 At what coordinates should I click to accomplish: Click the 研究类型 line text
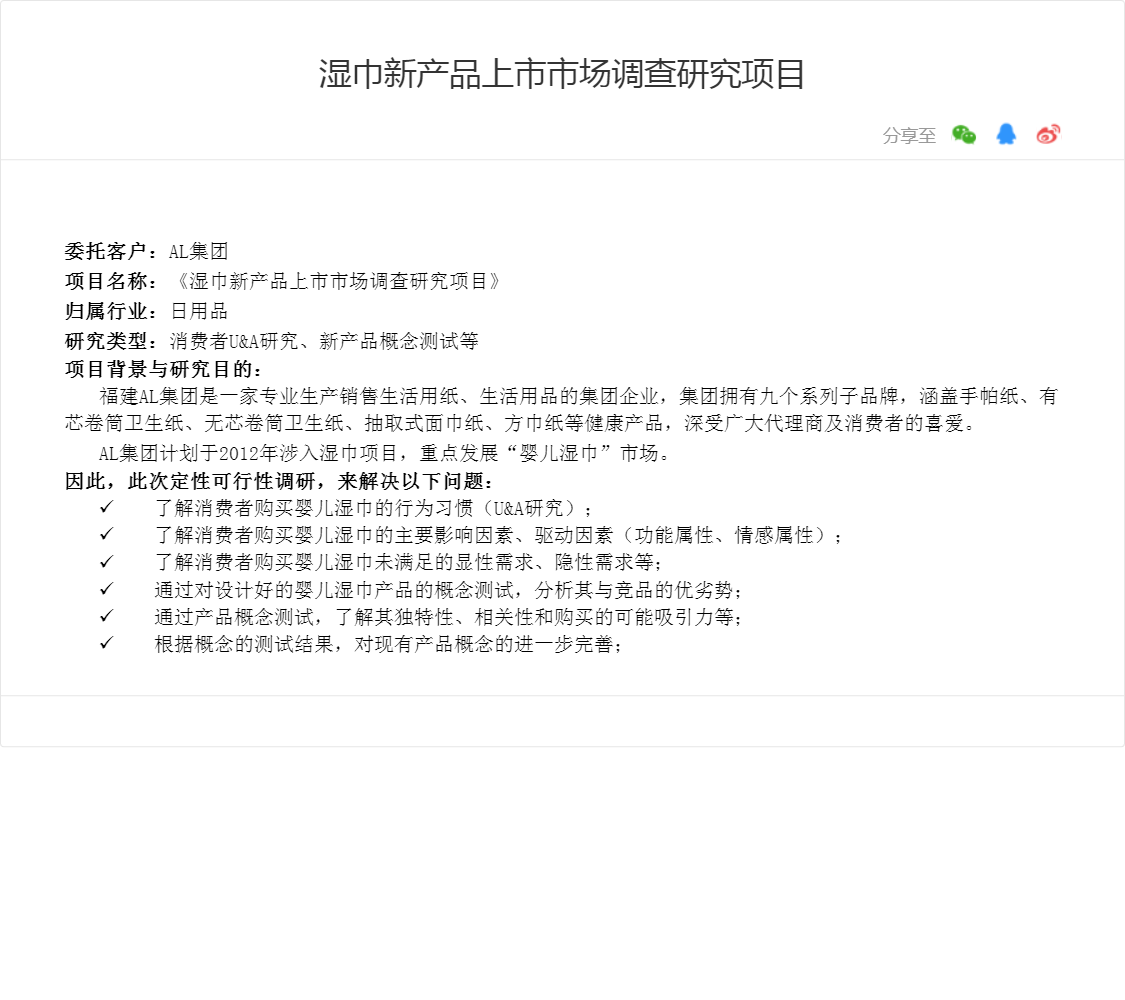coord(272,341)
